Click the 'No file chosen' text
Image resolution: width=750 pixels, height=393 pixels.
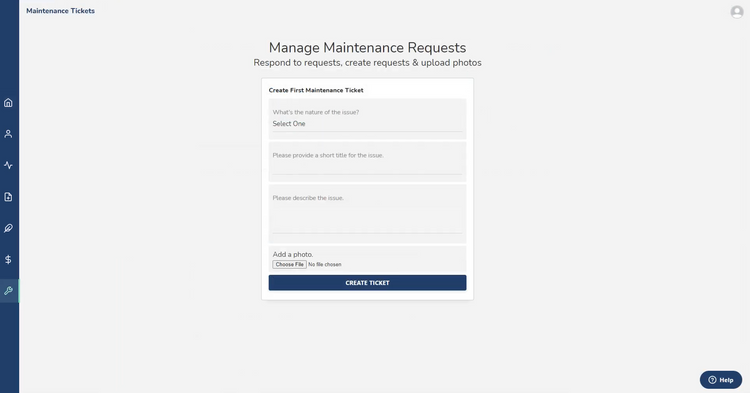click(325, 264)
